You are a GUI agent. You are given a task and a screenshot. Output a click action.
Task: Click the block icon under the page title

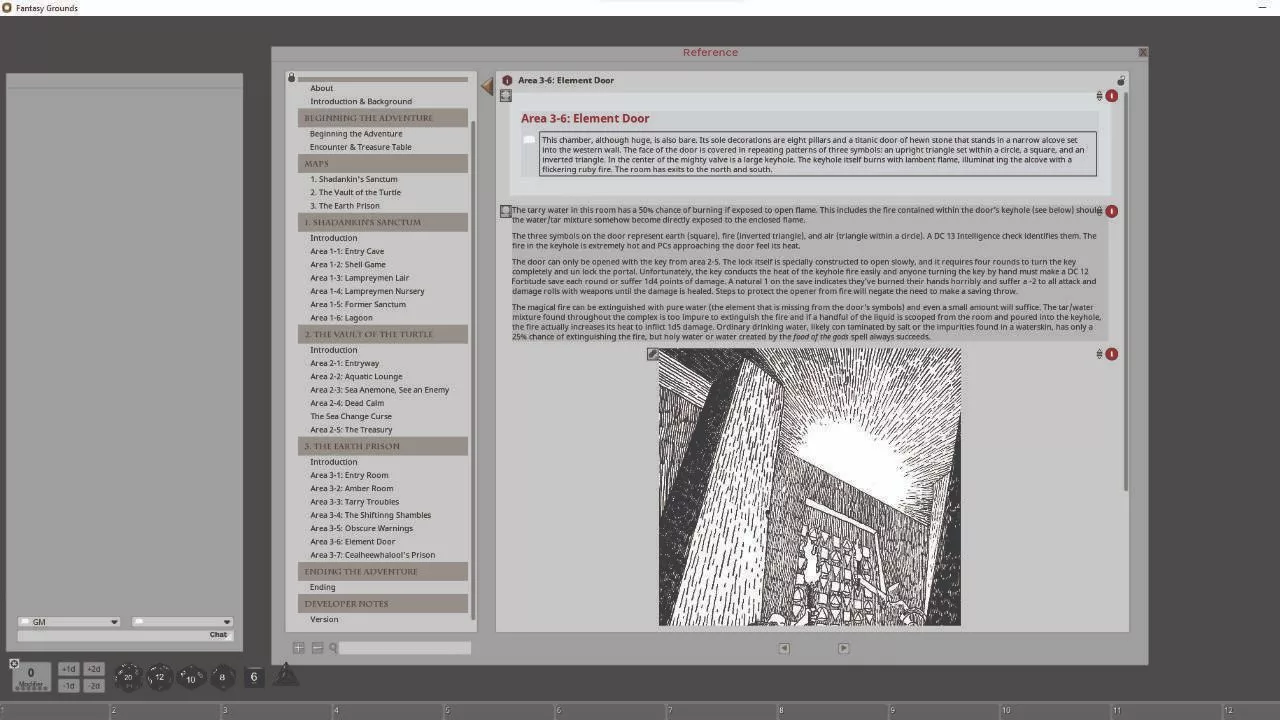click(x=505, y=96)
